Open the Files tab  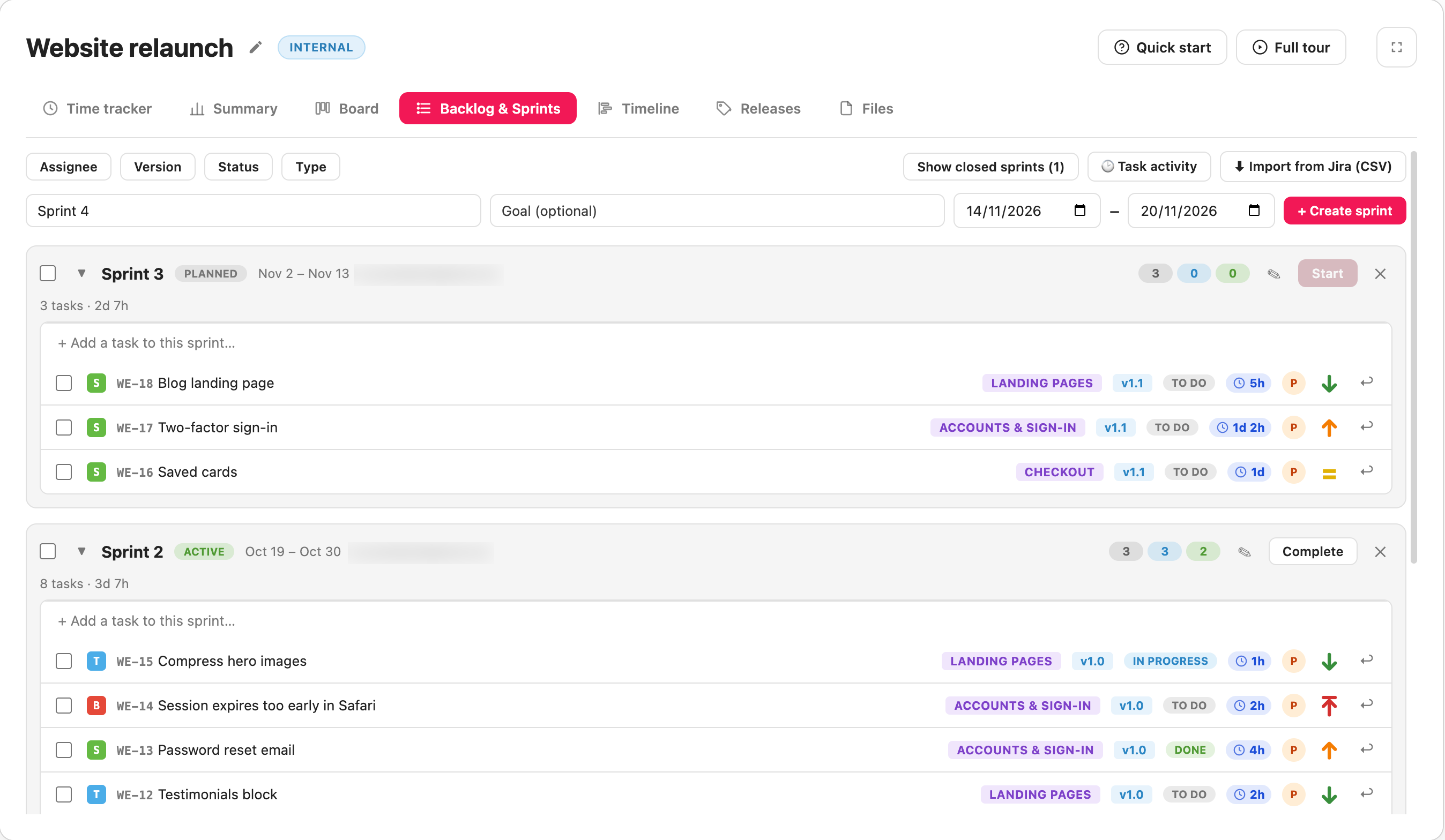(x=866, y=108)
